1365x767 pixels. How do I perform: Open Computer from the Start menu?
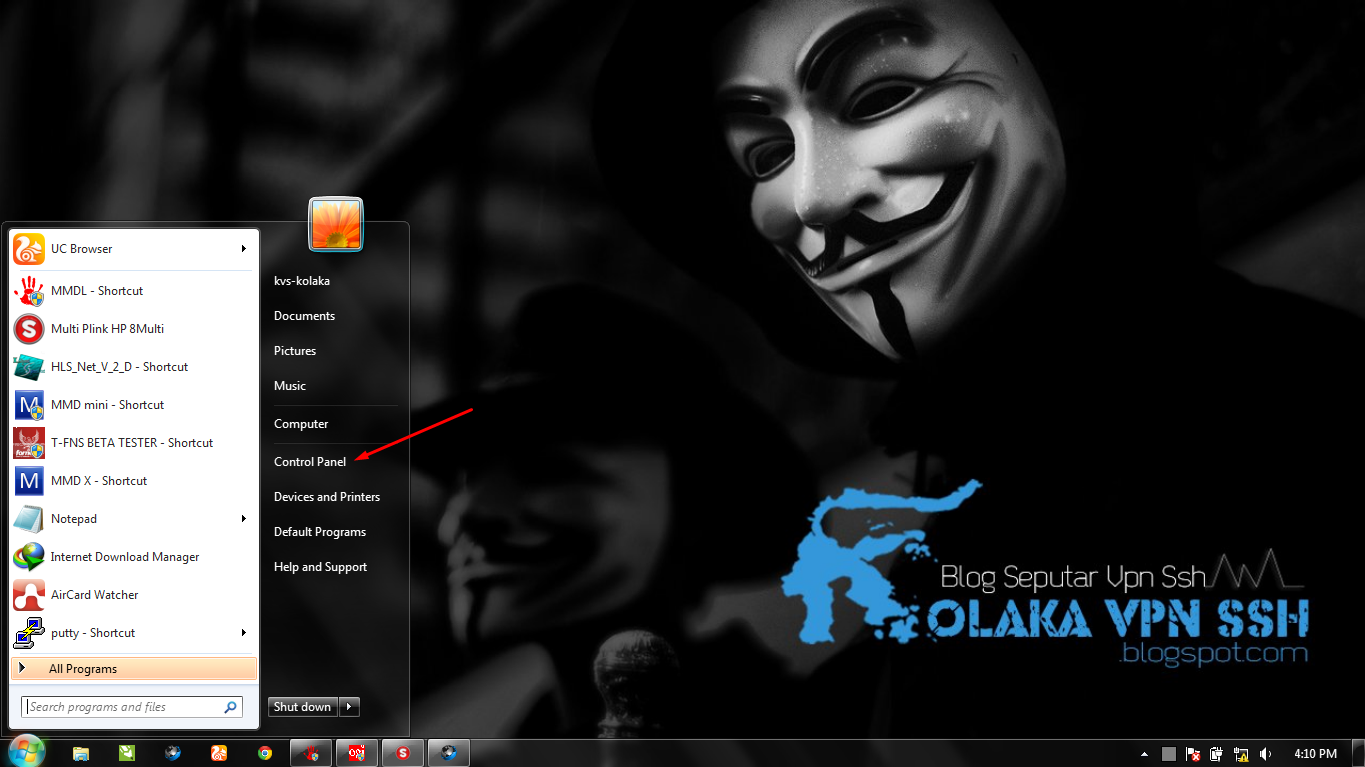301,423
